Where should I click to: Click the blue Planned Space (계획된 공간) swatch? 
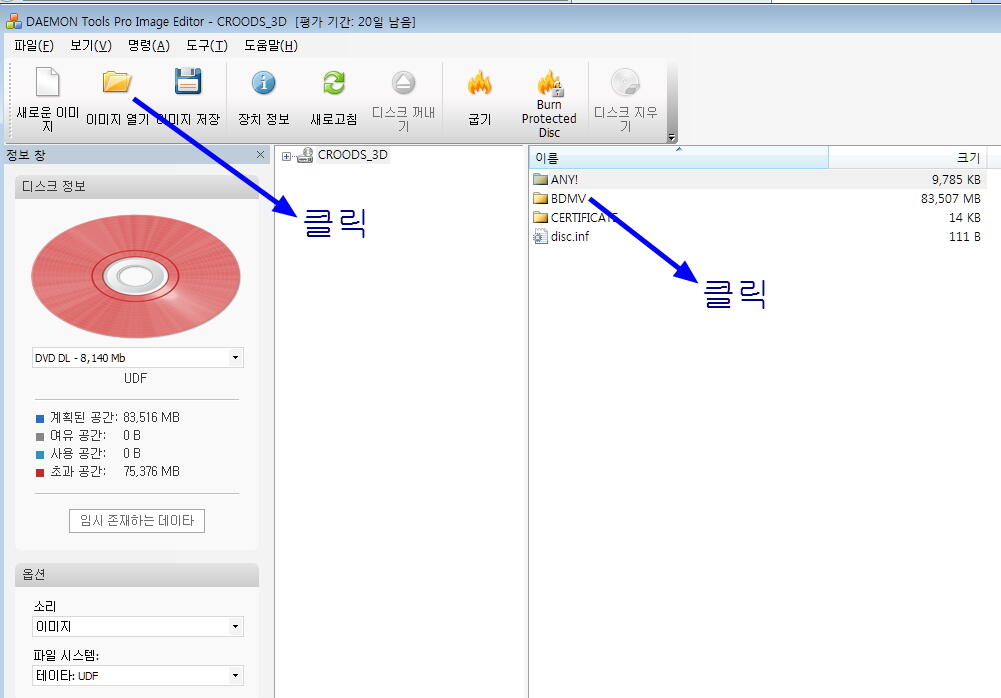point(40,419)
